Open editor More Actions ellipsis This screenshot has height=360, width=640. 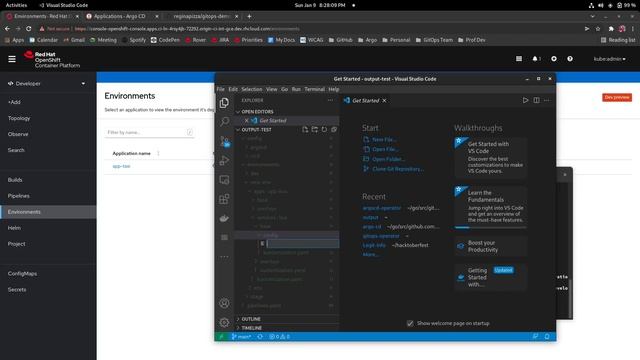[x=547, y=100]
